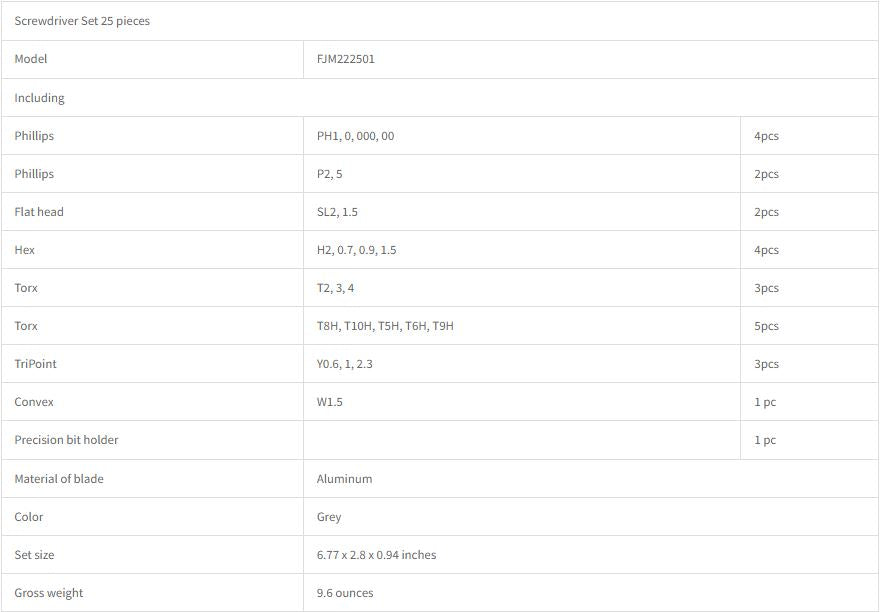Click the "Precision bit holder" label
882x612 pixels.
pos(66,440)
